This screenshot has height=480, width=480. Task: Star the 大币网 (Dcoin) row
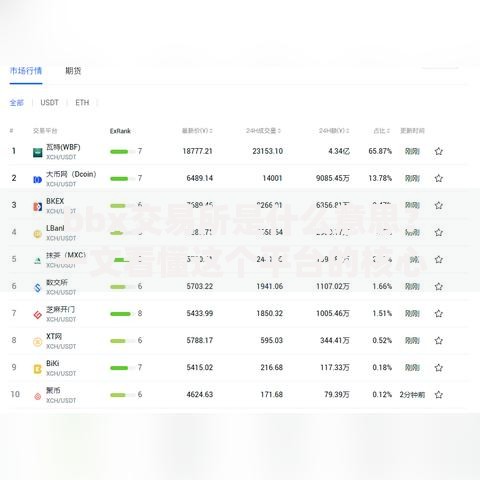pyautogui.click(x=439, y=178)
